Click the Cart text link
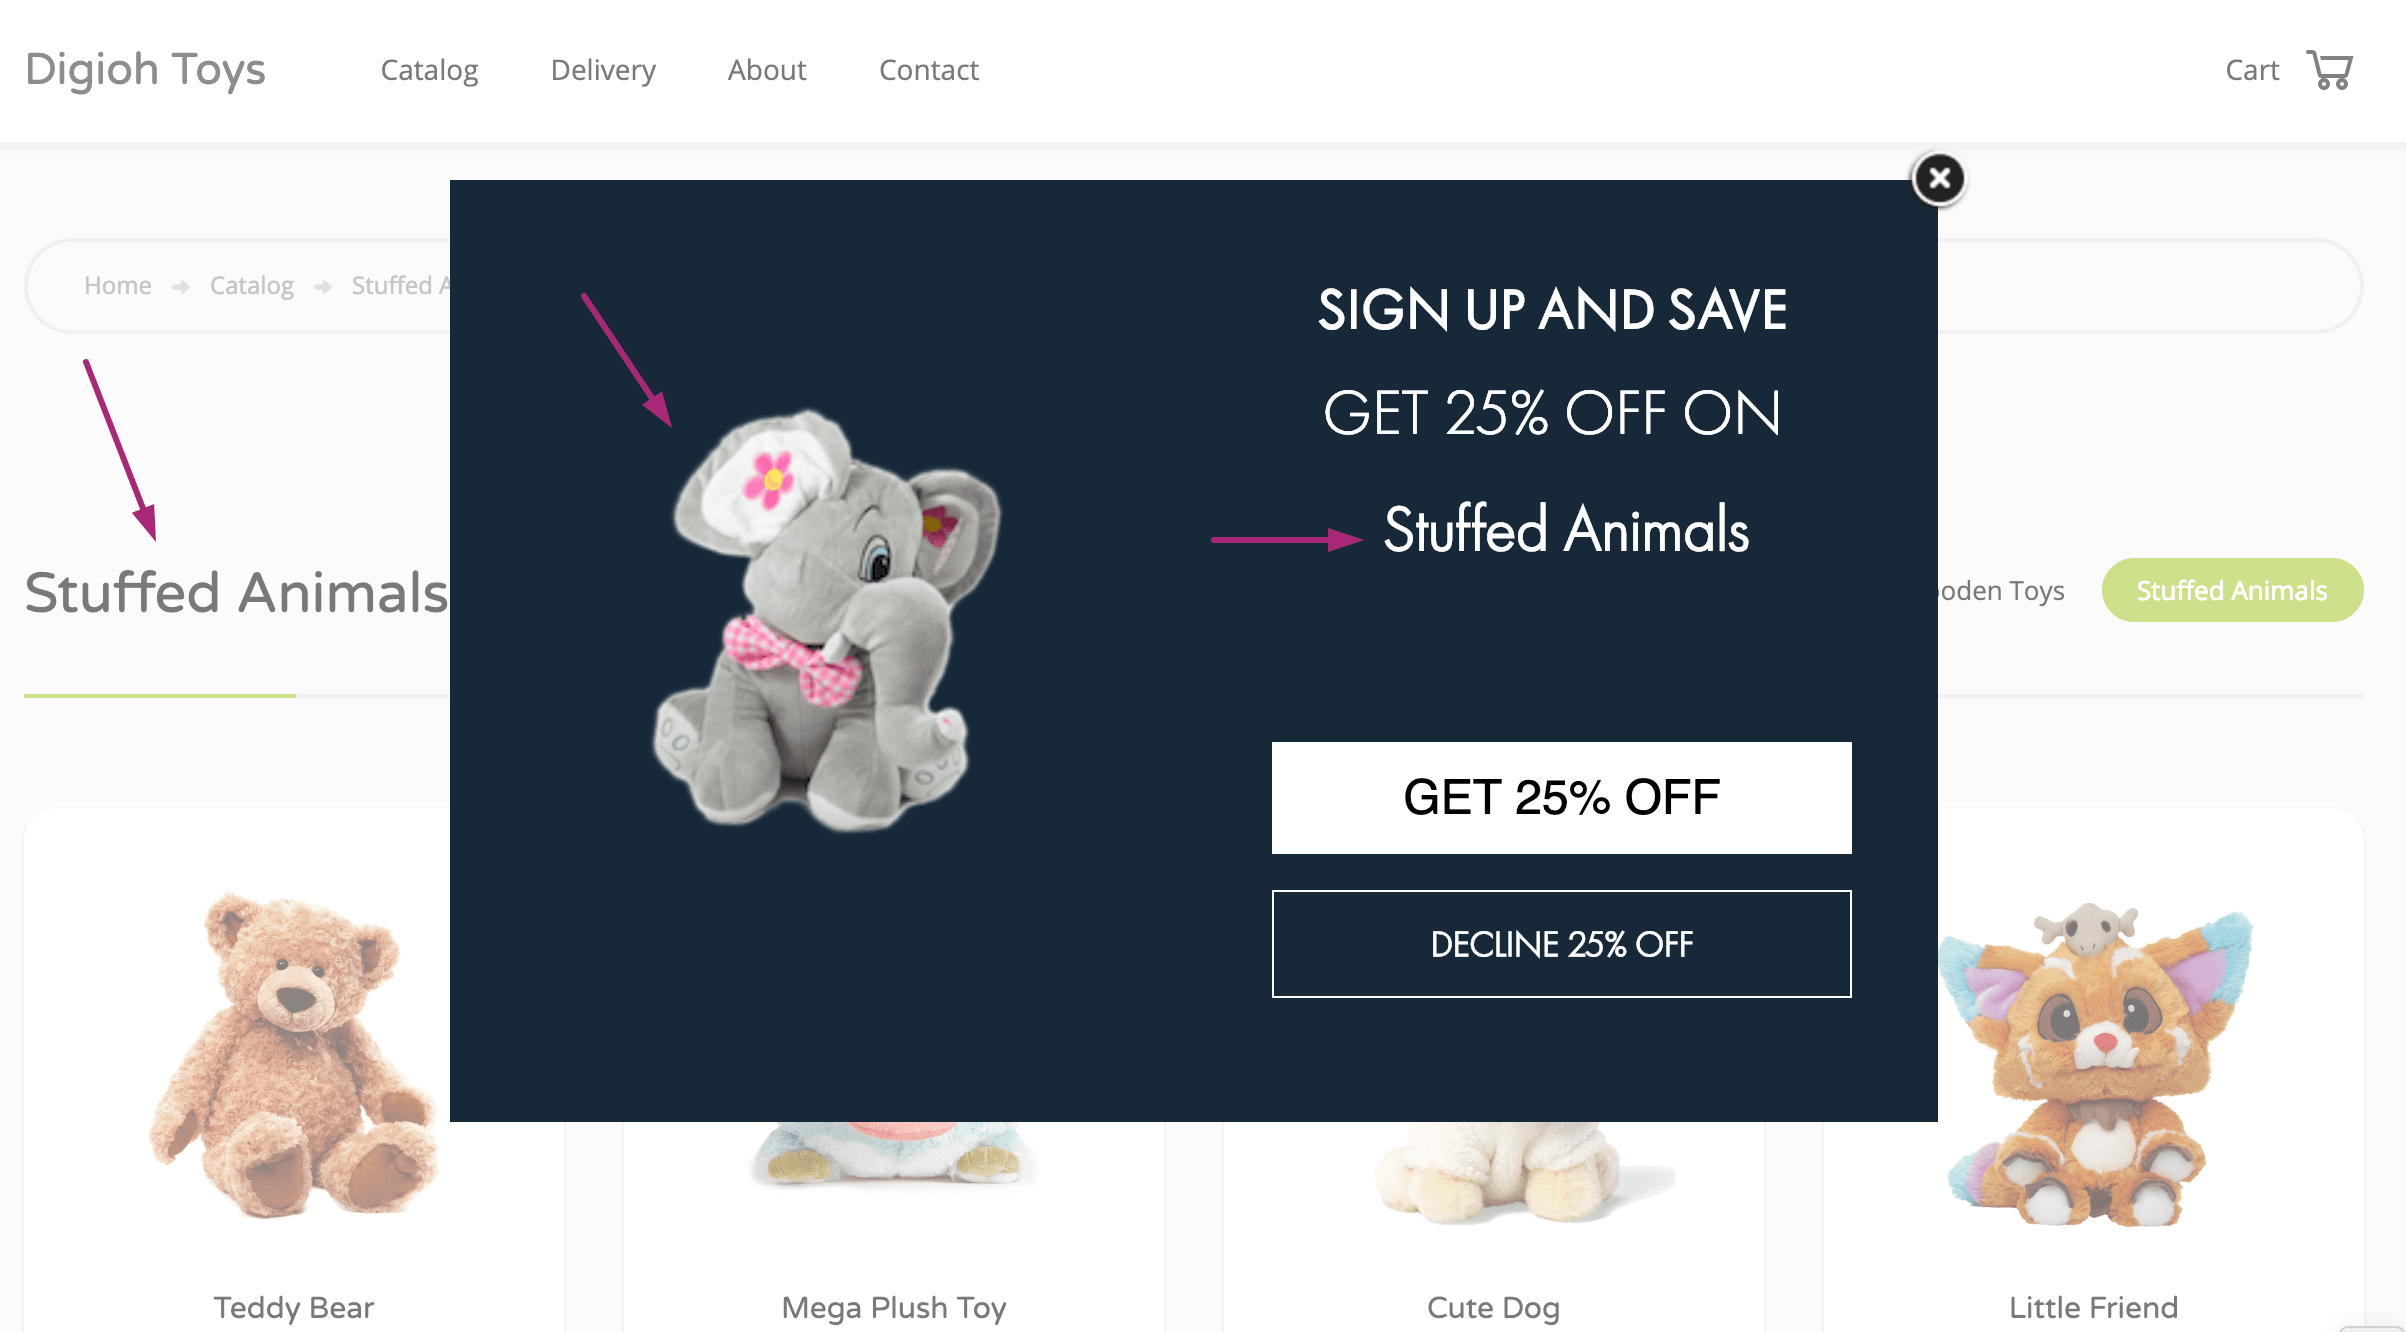The height and width of the screenshot is (1332, 2406). [2252, 70]
